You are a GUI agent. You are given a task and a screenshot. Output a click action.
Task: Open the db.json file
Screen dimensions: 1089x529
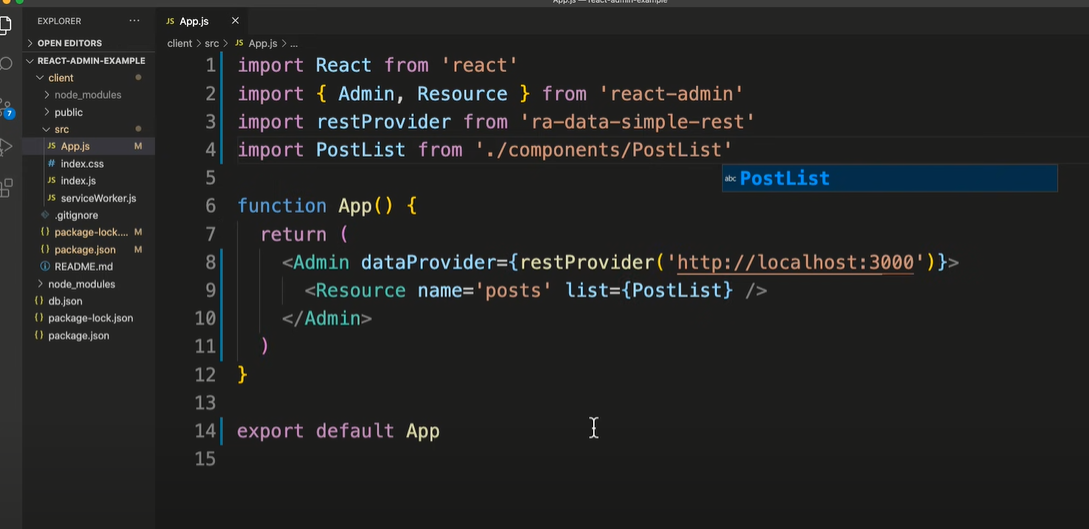pos(65,301)
